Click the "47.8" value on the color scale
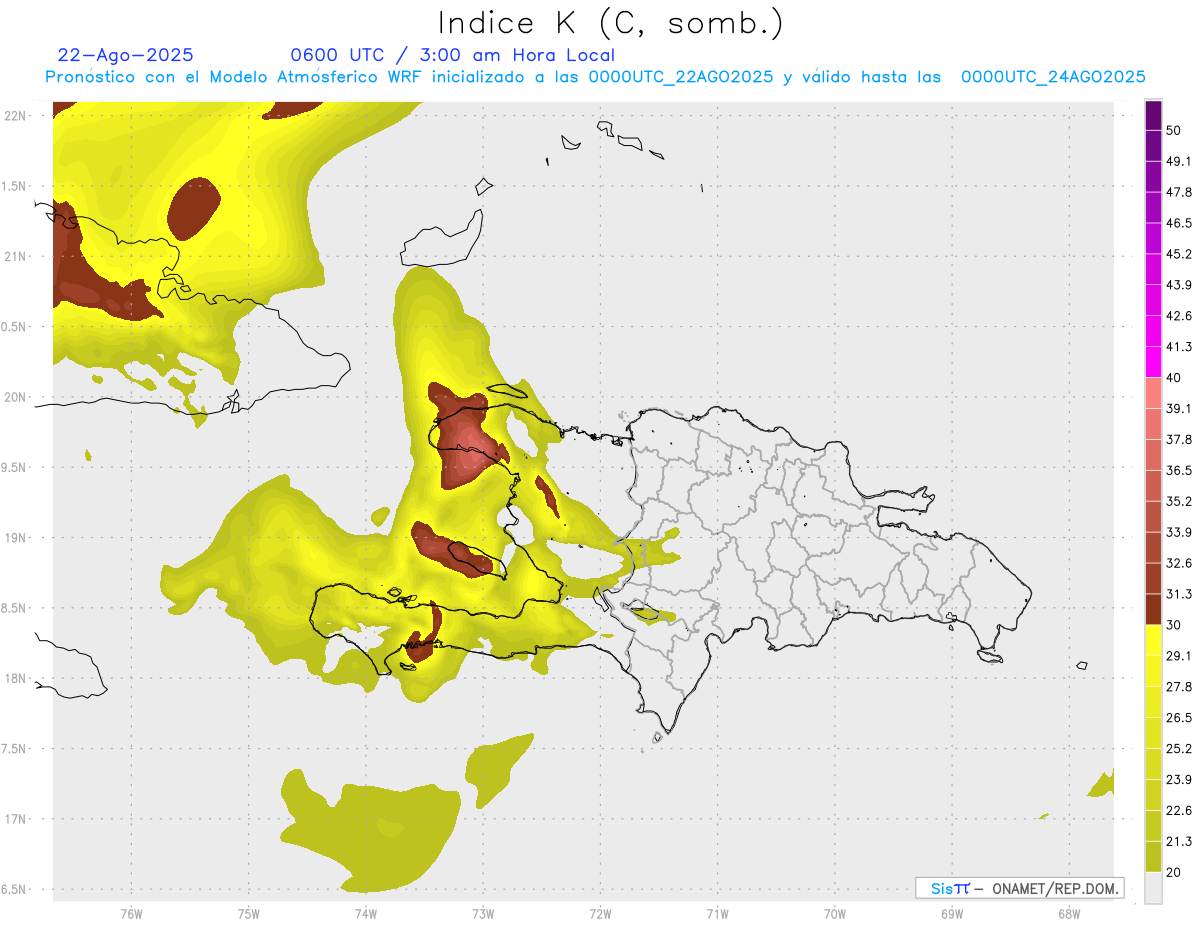The image size is (1200, 927). pyautogui.click(x=1179, y=192)
